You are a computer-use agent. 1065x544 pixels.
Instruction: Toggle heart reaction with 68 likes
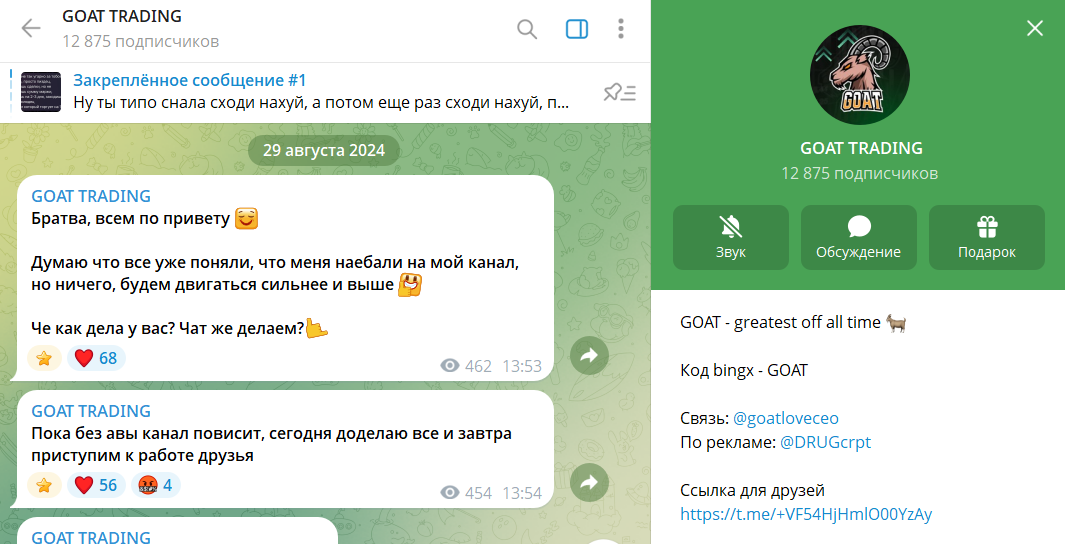pyautogui.click(x=96, y=358)
